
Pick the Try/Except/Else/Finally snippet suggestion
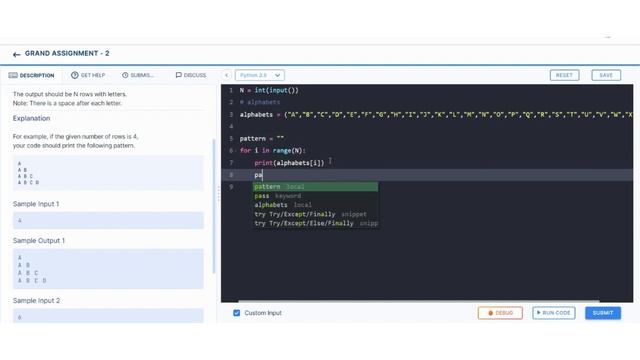click(x=315, y=223)
